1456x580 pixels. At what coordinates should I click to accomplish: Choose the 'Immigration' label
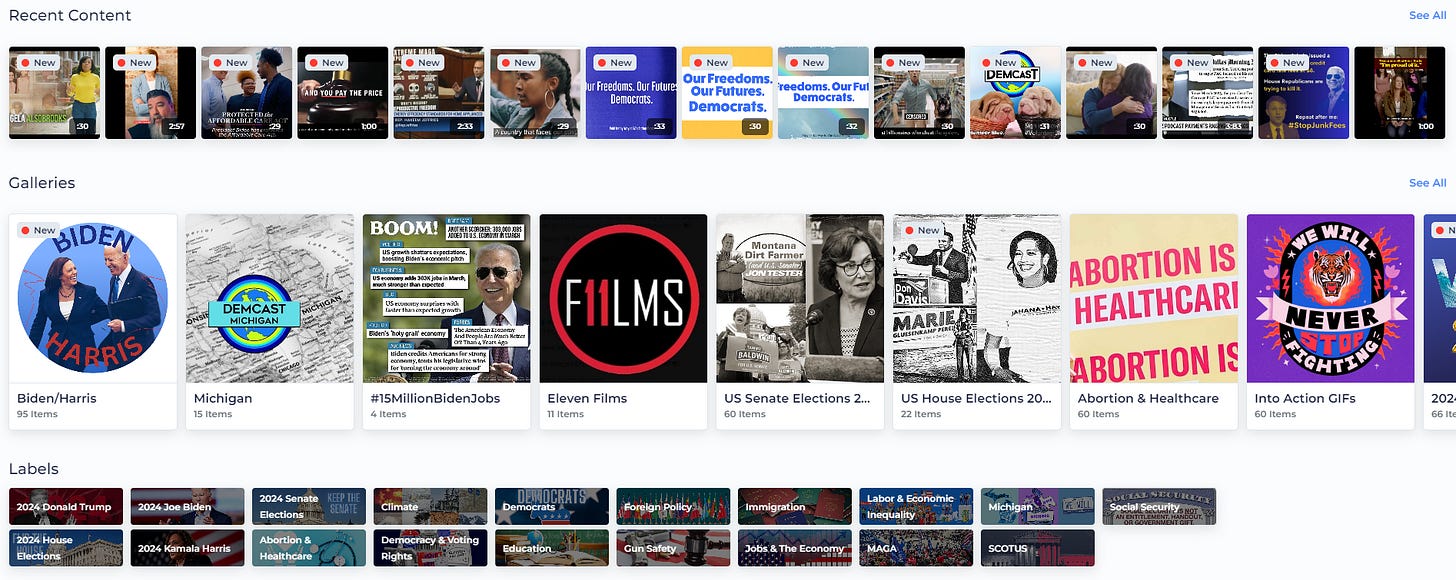(x=795, y=506)
